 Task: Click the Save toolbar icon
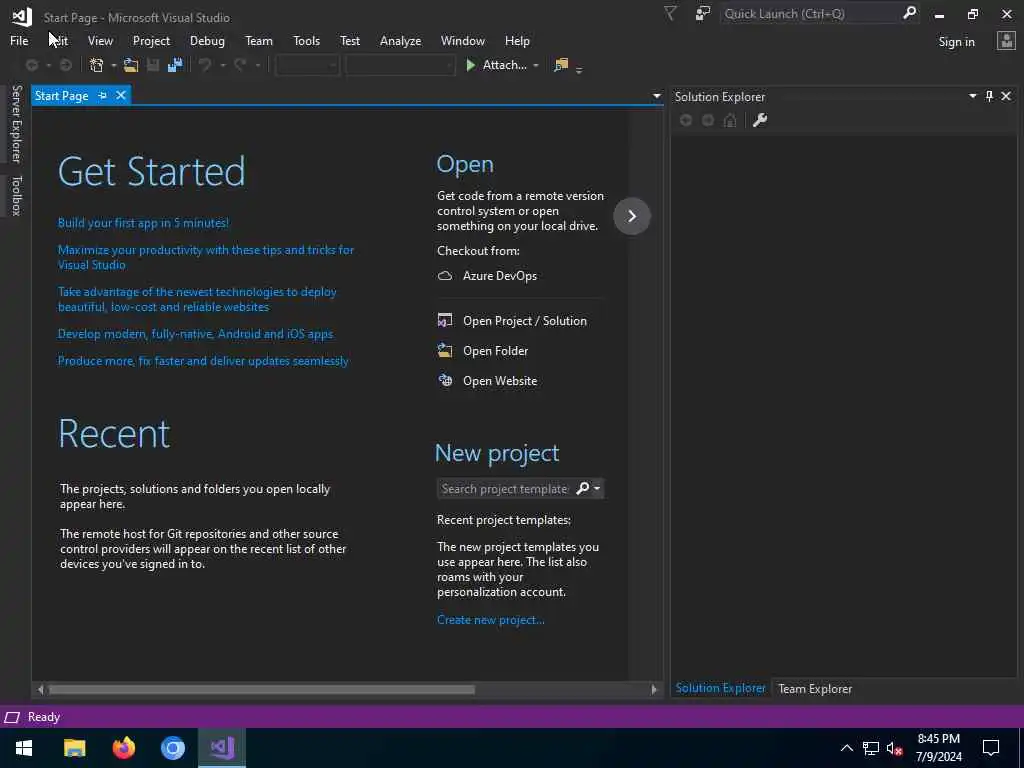point(153,65)
